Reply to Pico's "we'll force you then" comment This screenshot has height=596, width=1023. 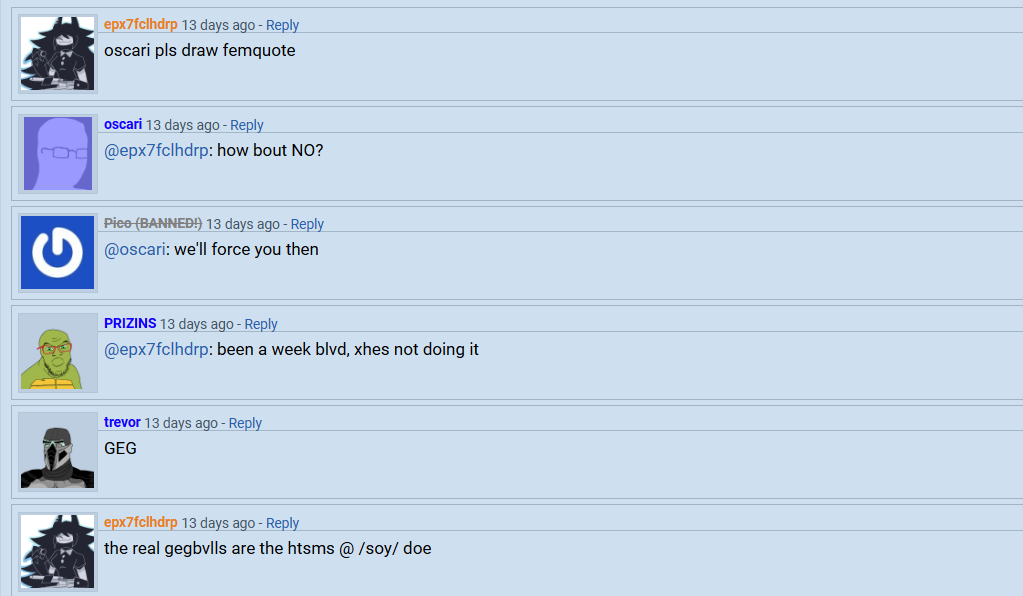coord(307,224)
